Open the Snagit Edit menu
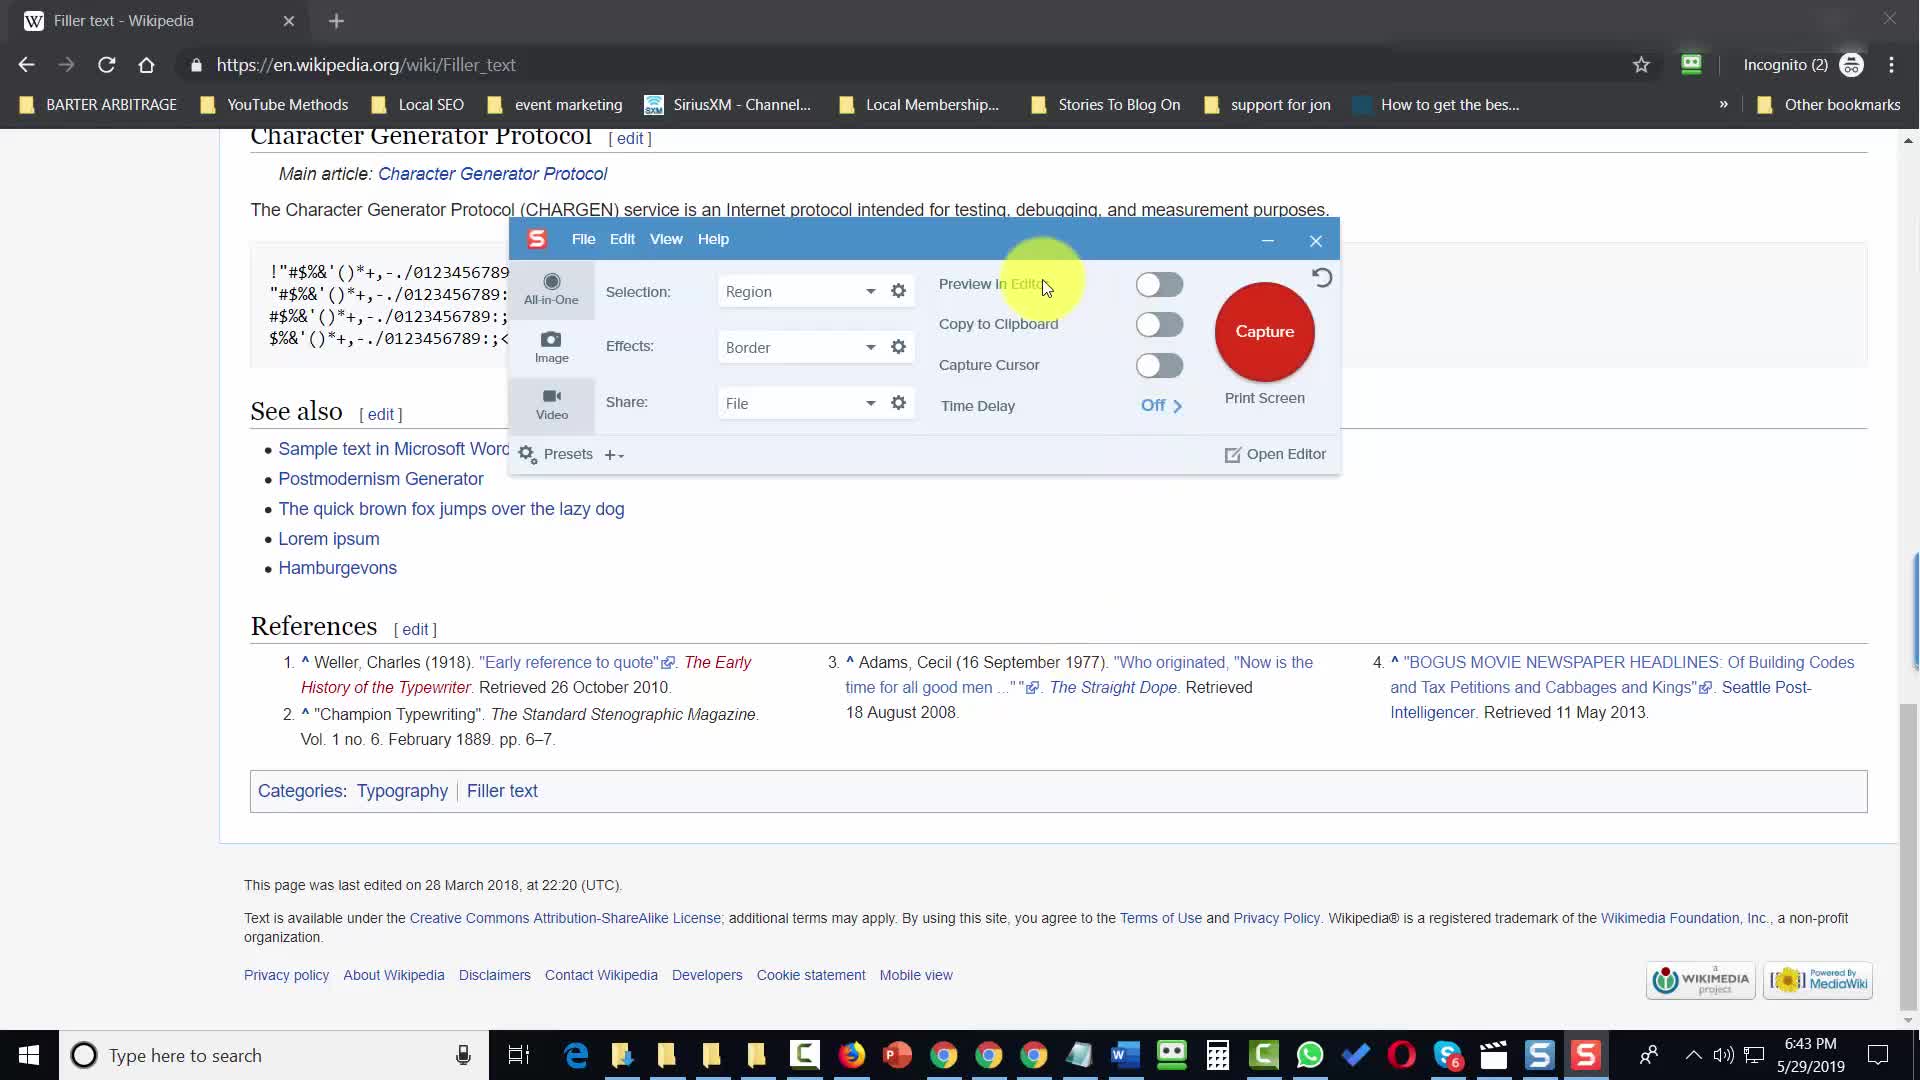The height and width of the screenshot is (1080, 1920). 622,239
